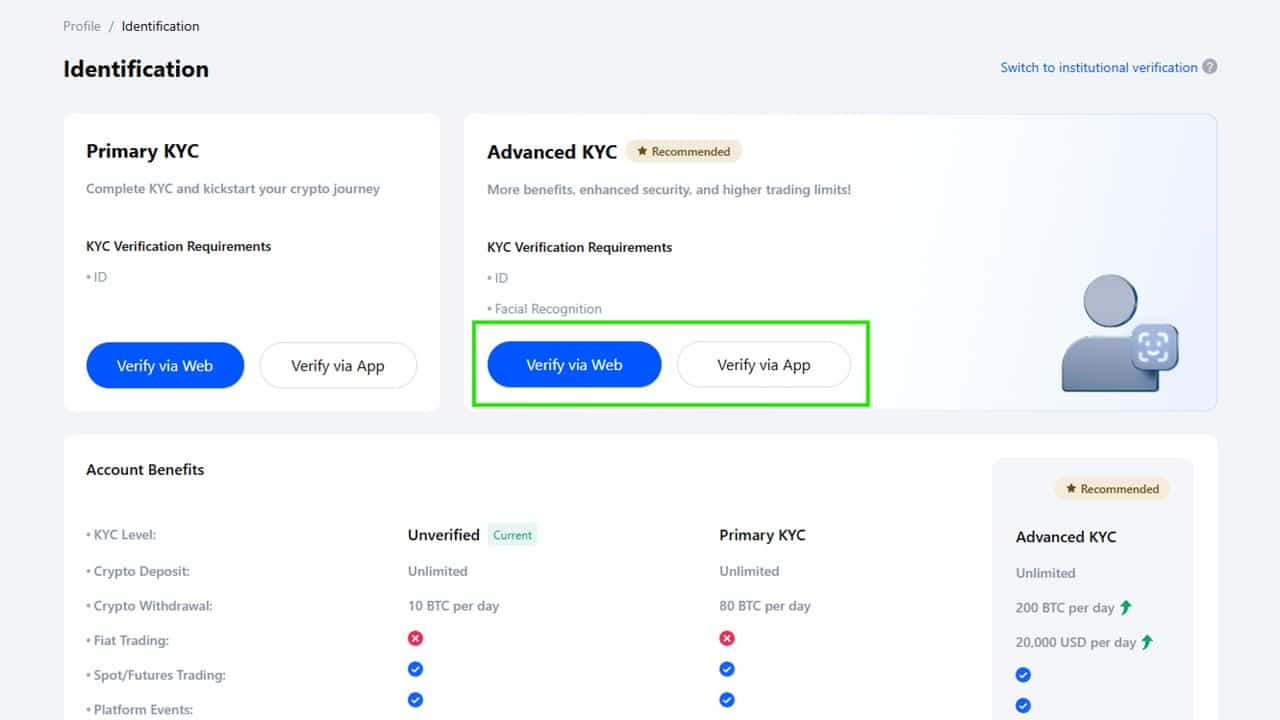Image resolution: width=1280 pixels, height=720 pixels.
Task: Click Verify via App under Primary KYC
Action: point(338,365)
